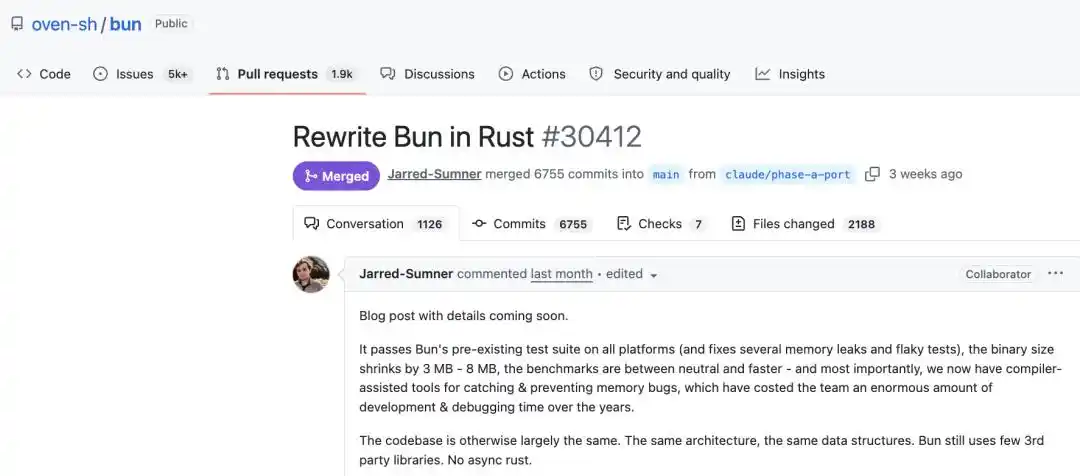Go to the Discussions tab
1080x476 pixels.
click(428, 74)
